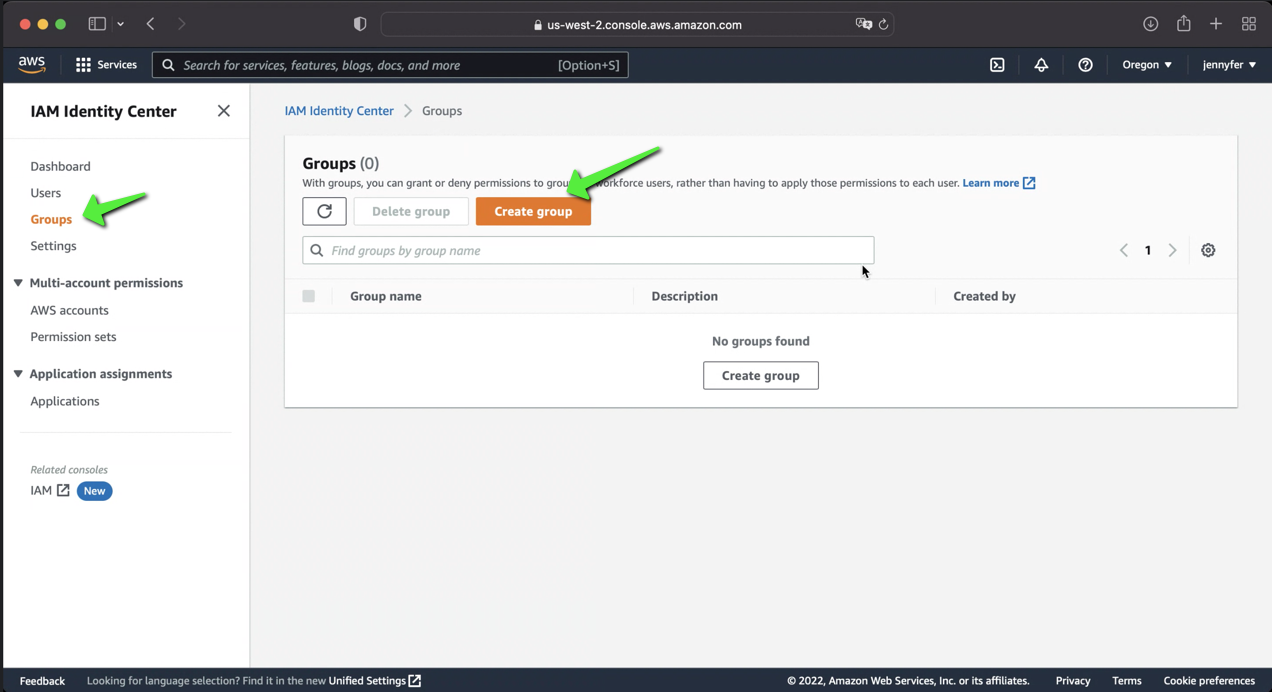Open table preferences gear icon
Screen dimensions: 1272x692
pyautogui.click(x=1208, y=250)
